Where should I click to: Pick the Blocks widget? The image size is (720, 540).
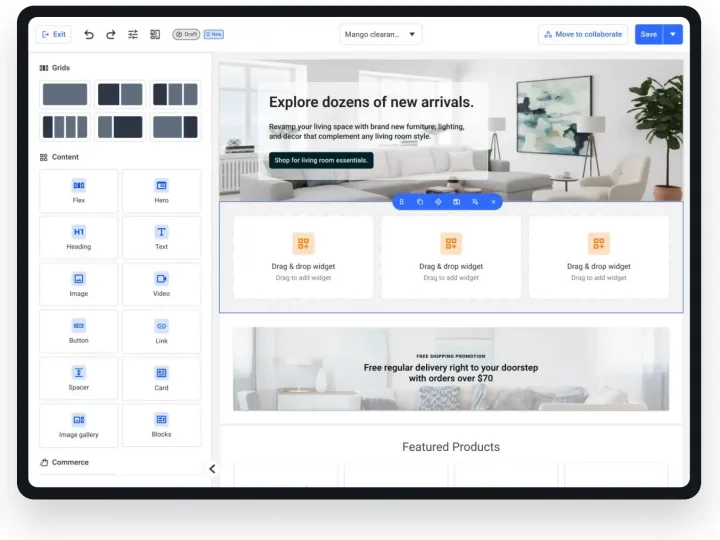tap(161, 426)
